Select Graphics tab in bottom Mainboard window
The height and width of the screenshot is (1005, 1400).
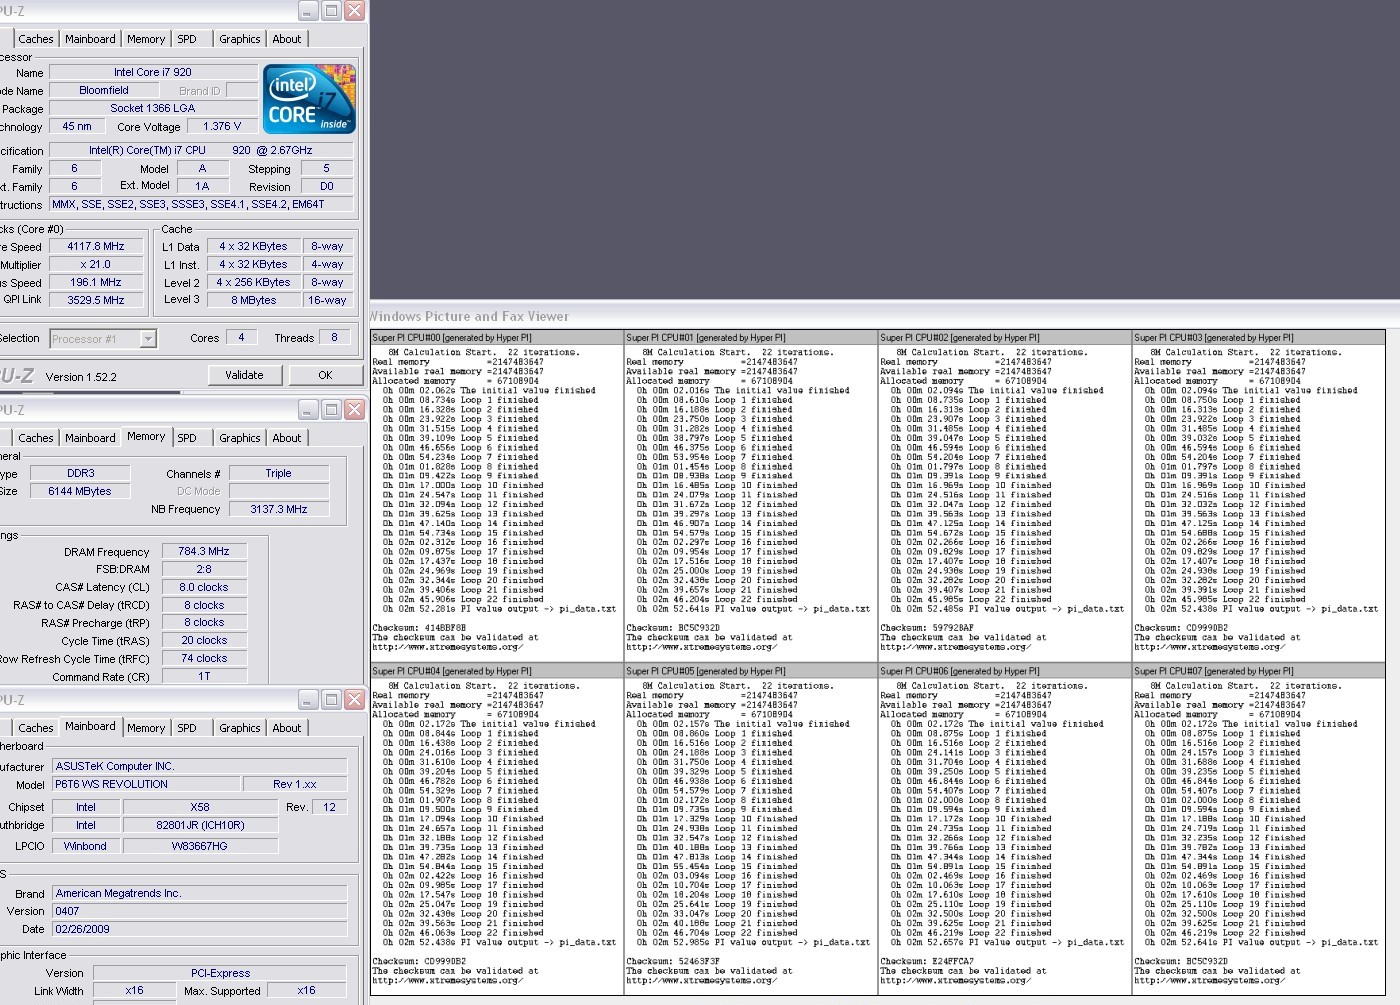pyautogui.click(x=240, y=728)
